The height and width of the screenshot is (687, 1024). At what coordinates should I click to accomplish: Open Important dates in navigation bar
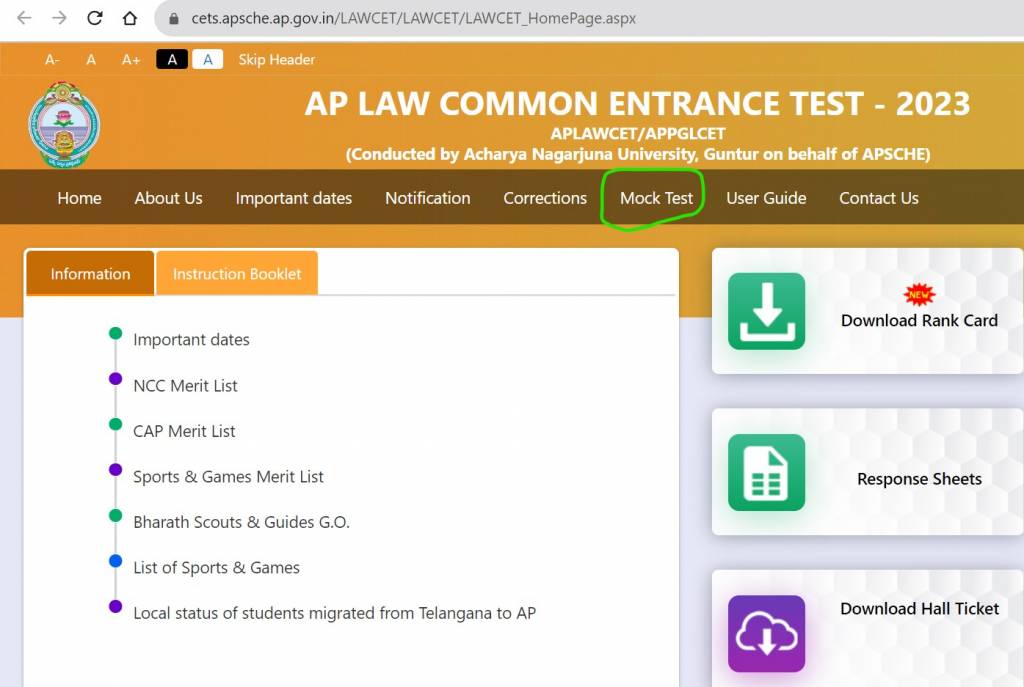tap(294, 198)
